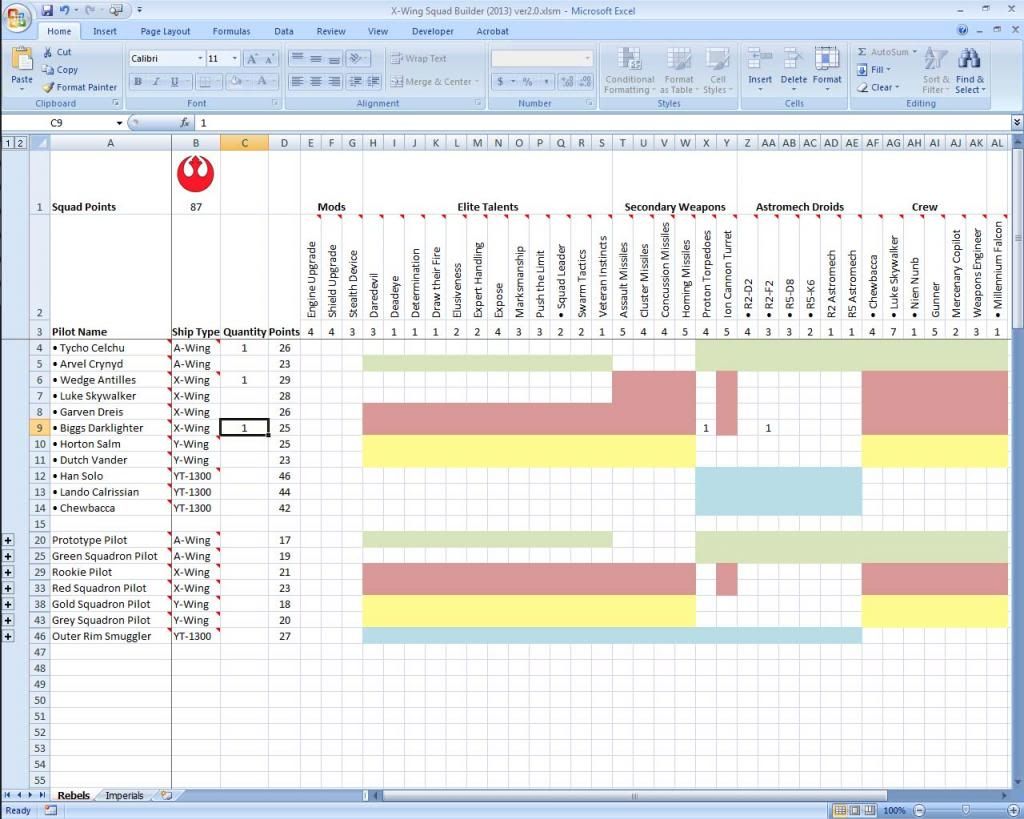The width and height of the screenshot is (1024, 819).
Task: Click the Save icon in quick access toolbar
Action: point(46,10)
